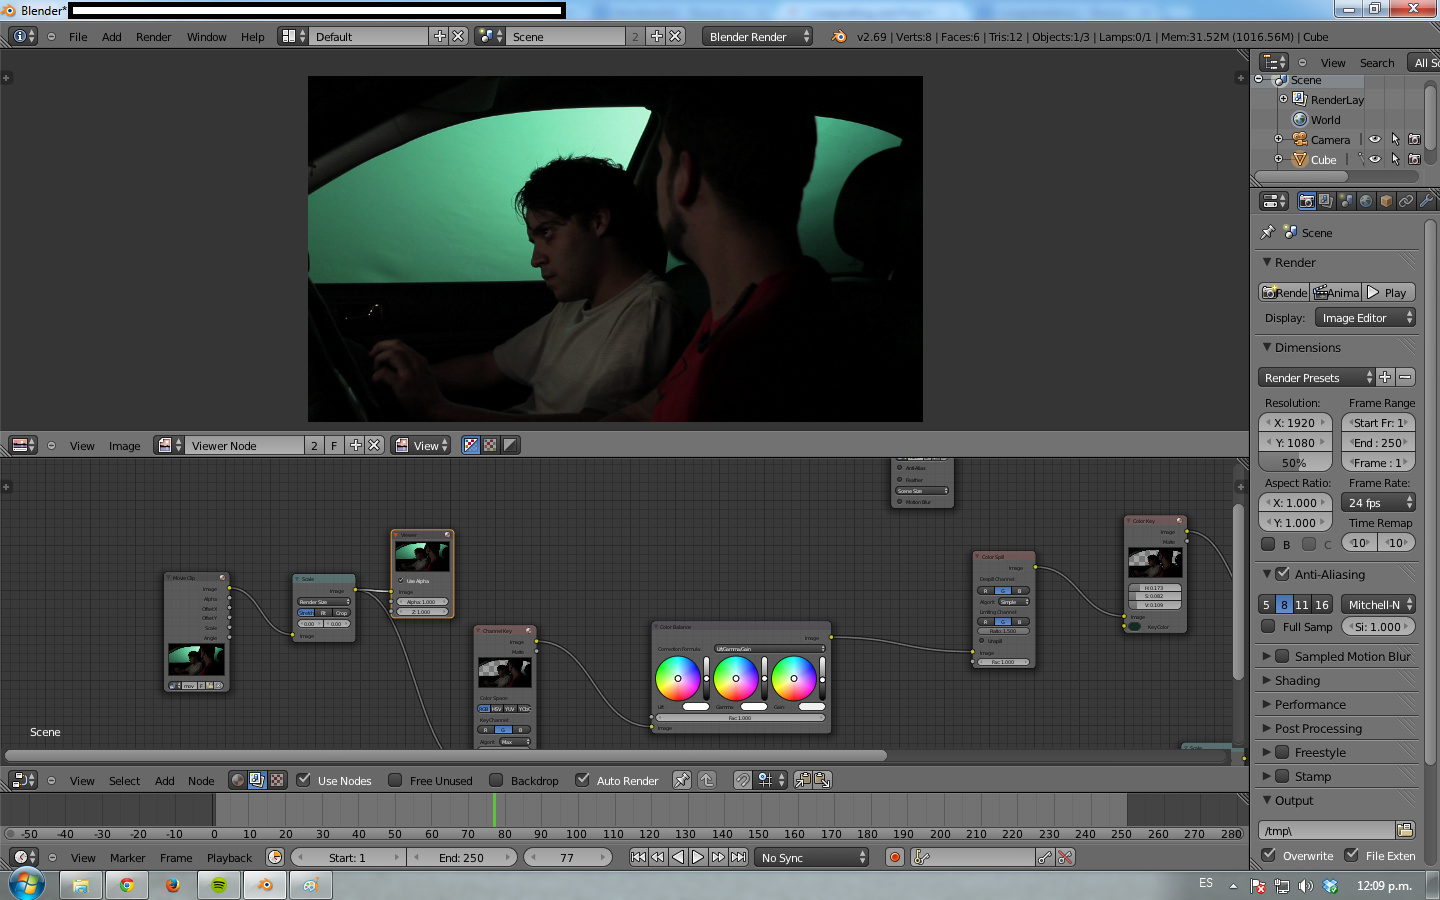Click paste nodes from clipboard icon
The image size is (1440, 900).
pos(823,780)
